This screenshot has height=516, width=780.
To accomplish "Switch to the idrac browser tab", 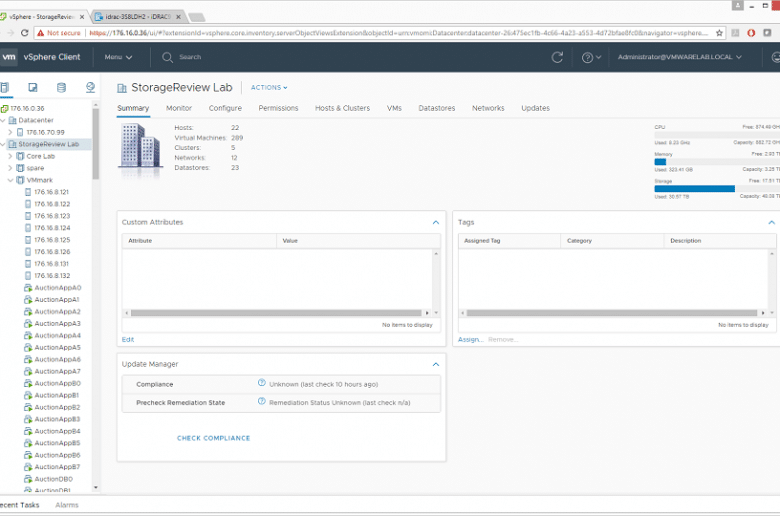I will (138, 16).
